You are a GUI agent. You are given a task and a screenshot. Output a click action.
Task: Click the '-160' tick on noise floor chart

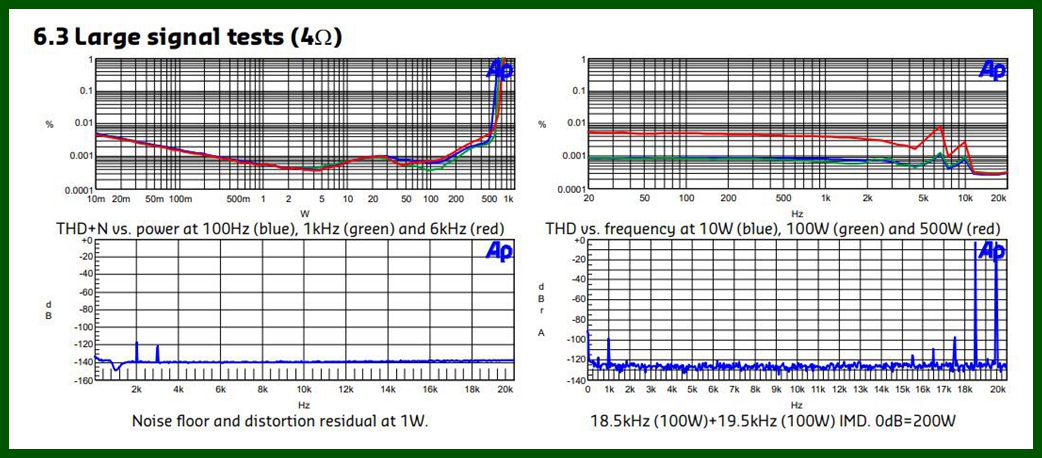click(83, 381)
